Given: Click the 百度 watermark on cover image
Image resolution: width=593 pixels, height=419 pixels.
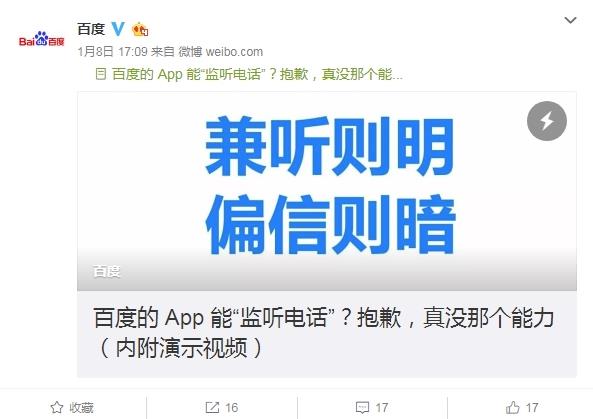Looking at the screenshot, I should [106, 271].
